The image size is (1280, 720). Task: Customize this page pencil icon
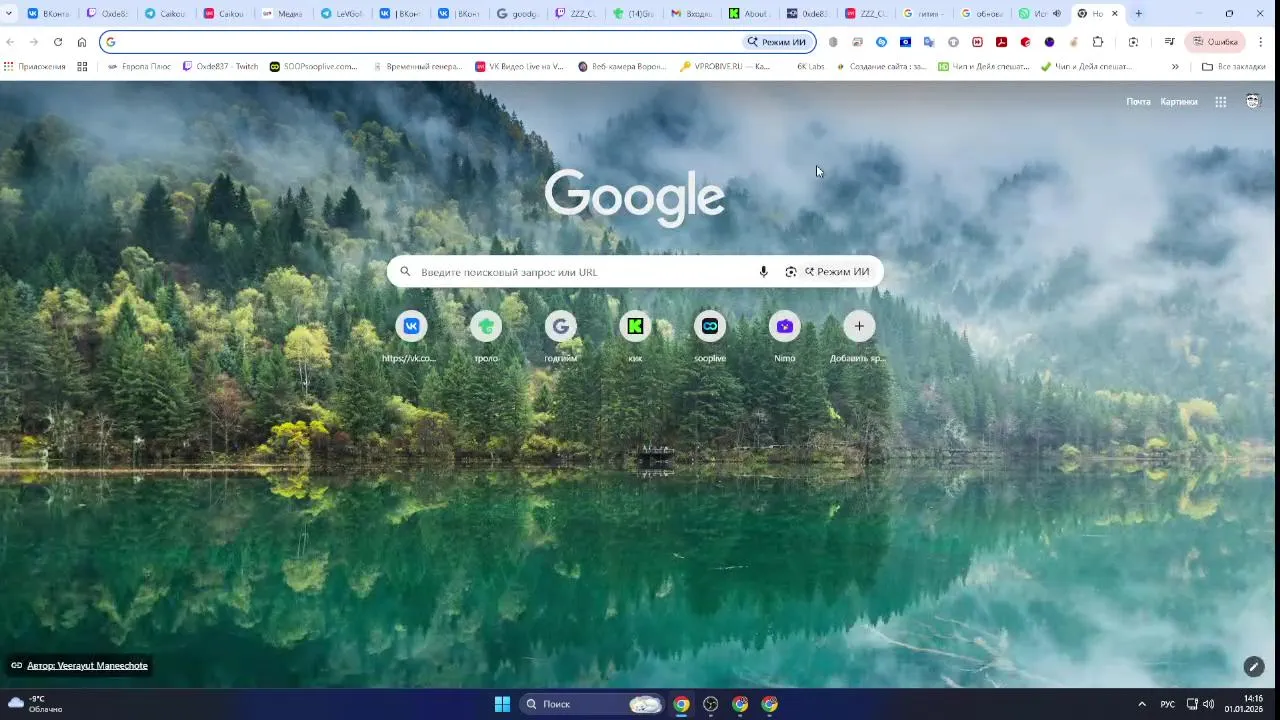[1253, 666]
